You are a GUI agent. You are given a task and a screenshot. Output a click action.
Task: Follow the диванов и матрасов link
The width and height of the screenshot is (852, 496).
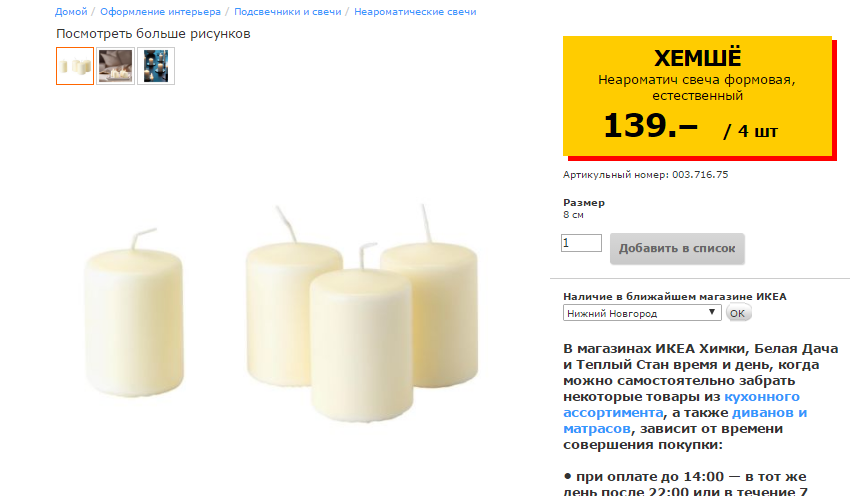[685, 420]
